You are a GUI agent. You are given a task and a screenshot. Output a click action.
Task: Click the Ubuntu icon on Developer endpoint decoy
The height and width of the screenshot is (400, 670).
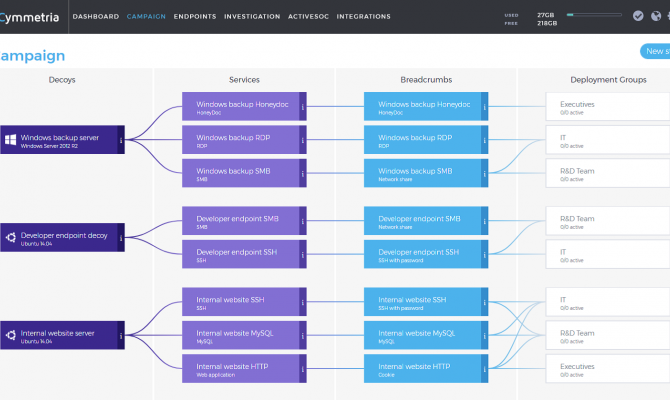pyautogui.click(x=10, y=237)
